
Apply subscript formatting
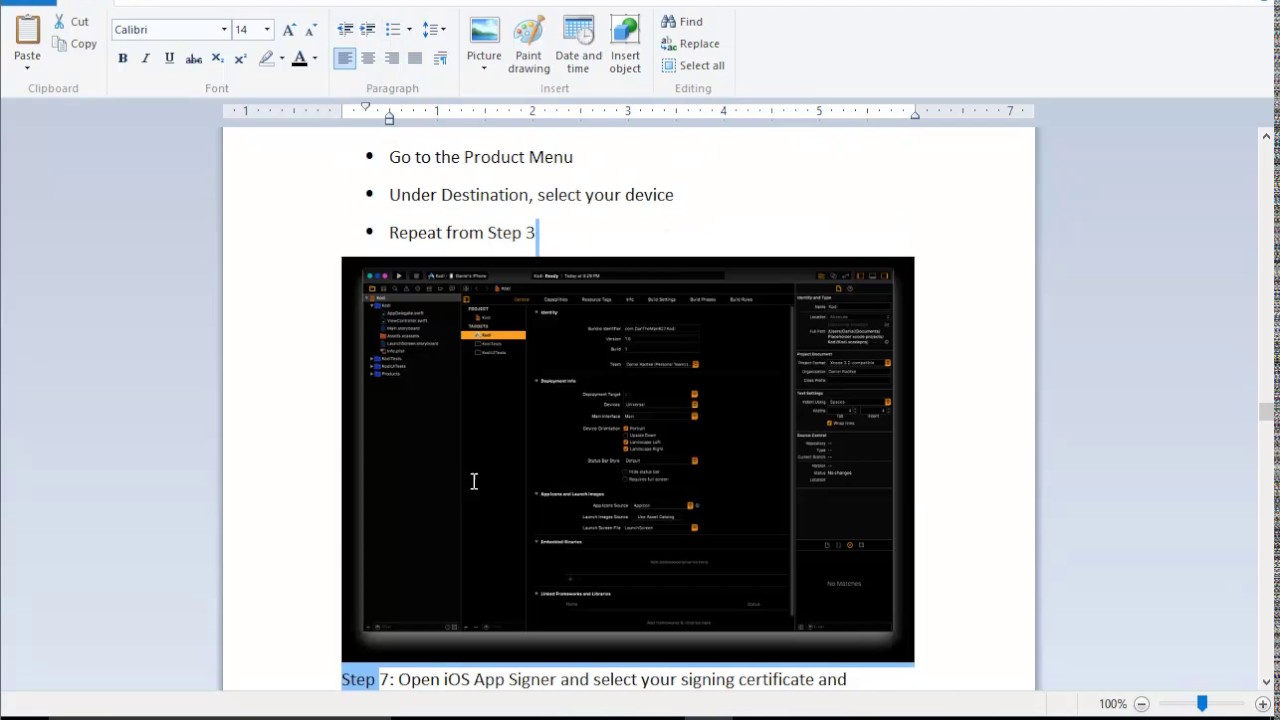pyautogui.click(x=217, y=59)
